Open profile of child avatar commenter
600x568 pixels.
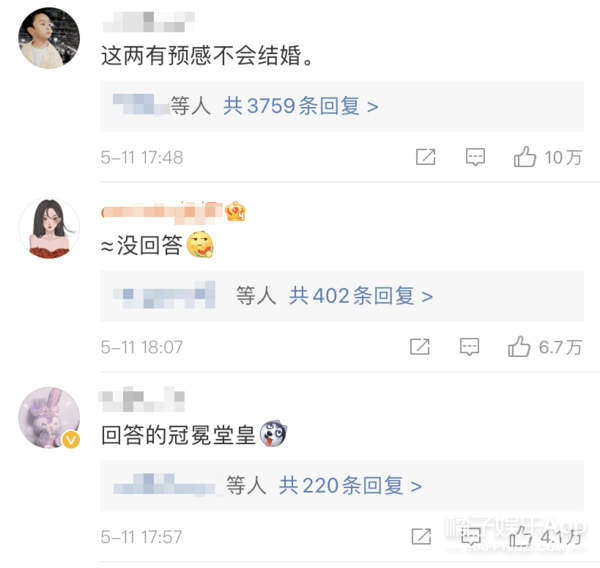[x=49, y=38]
